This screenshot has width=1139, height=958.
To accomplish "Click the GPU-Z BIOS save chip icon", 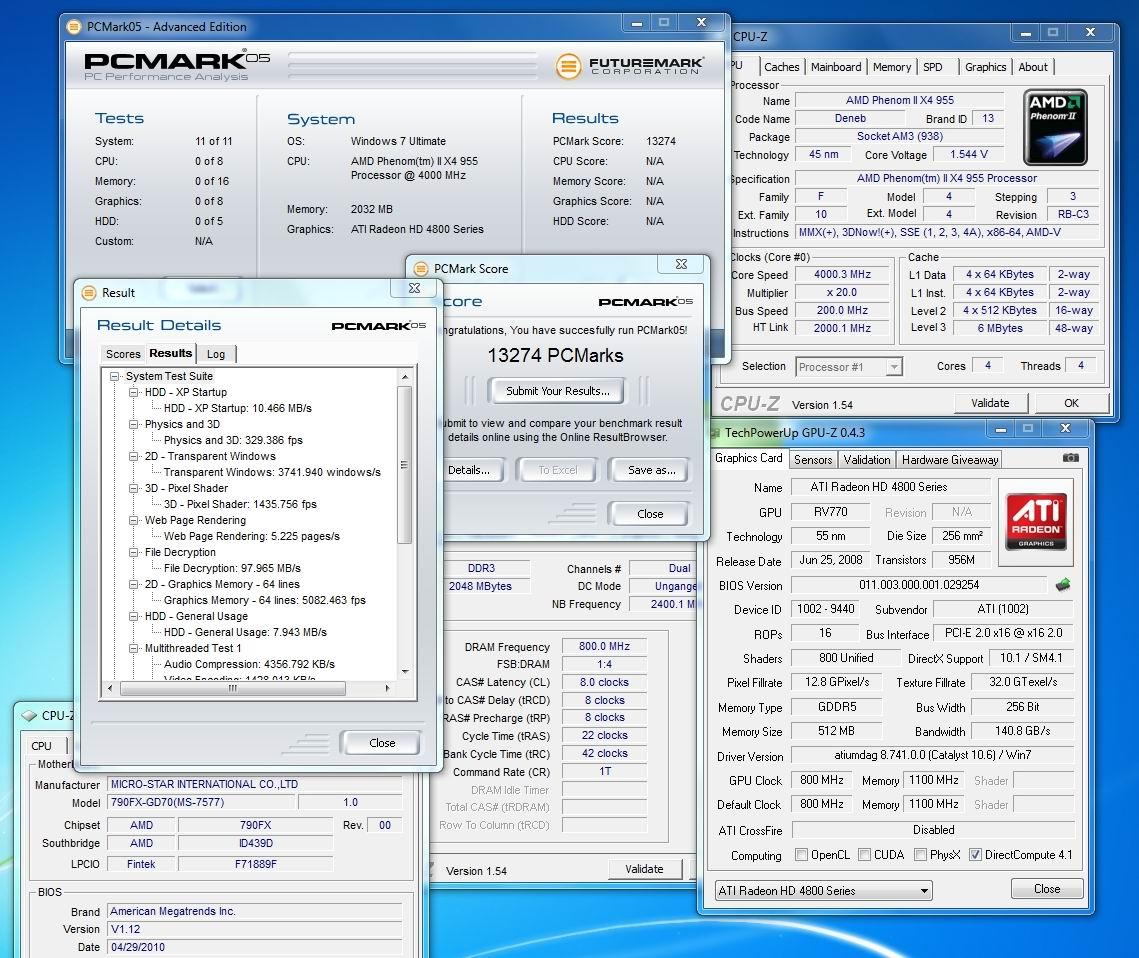I will (1063, 585).
